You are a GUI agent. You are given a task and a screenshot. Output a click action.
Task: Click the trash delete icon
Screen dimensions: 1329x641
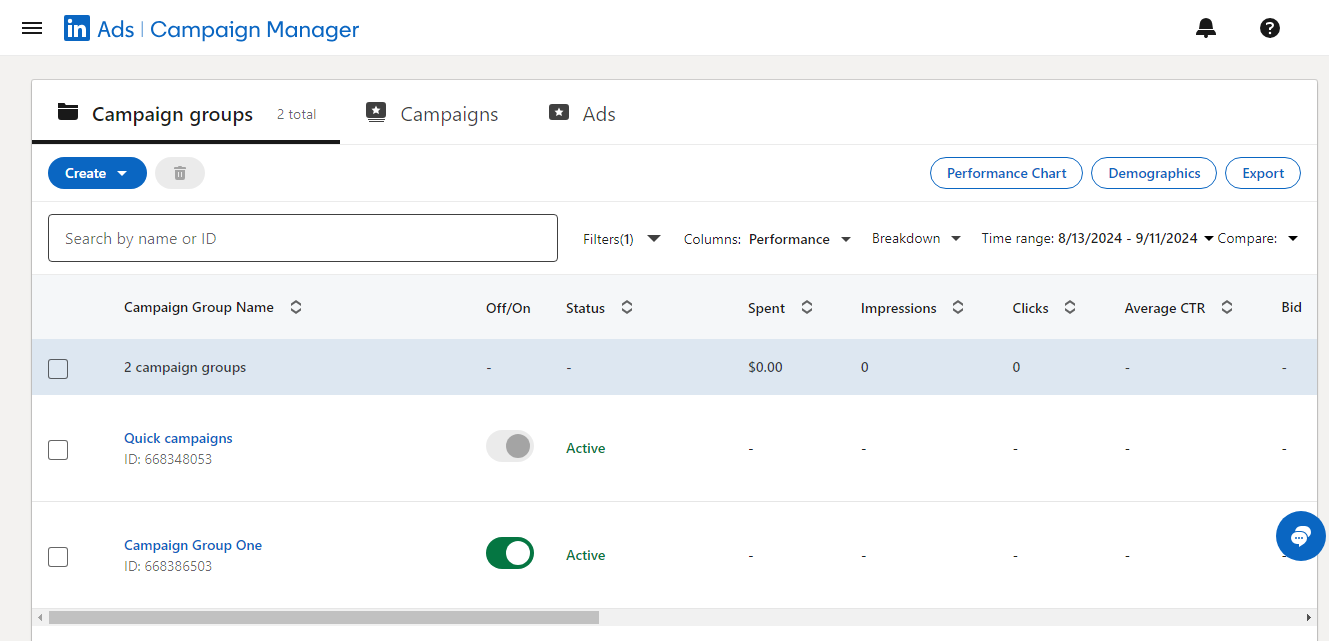180,173
